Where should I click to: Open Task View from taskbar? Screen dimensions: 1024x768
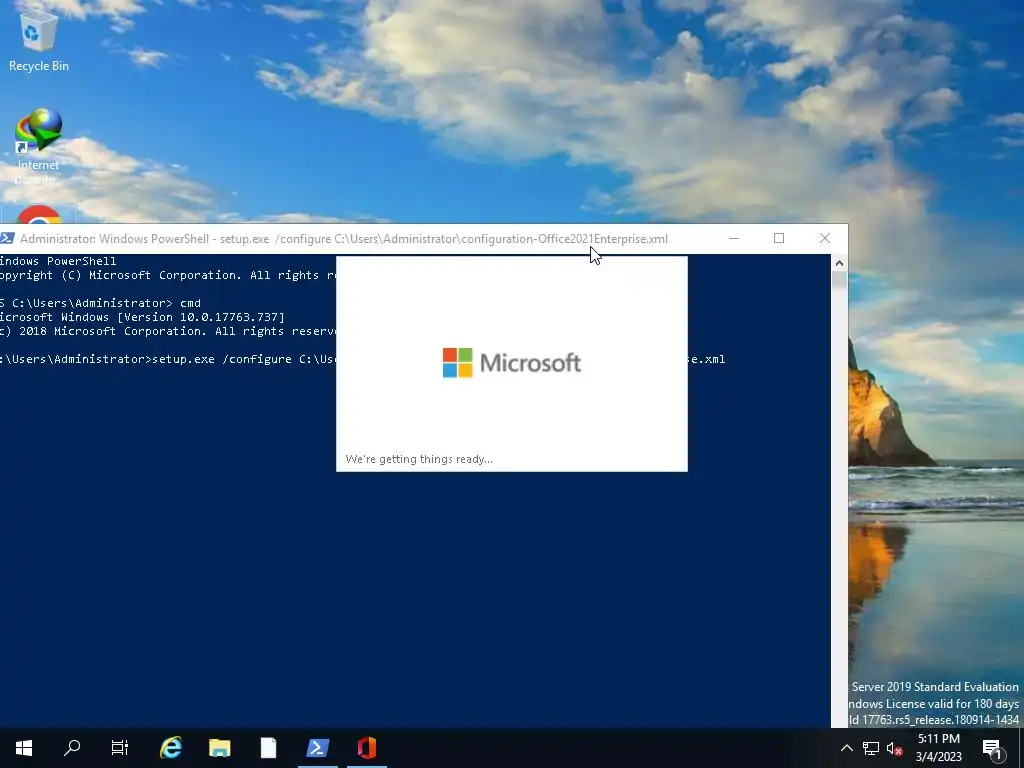click(120, 748)
